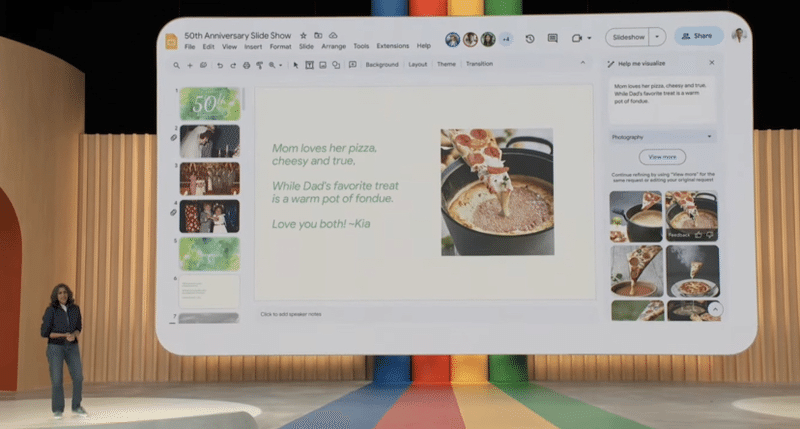Open version history clock icon
Viewport: 800px width, 429px height.
[530, 39]
